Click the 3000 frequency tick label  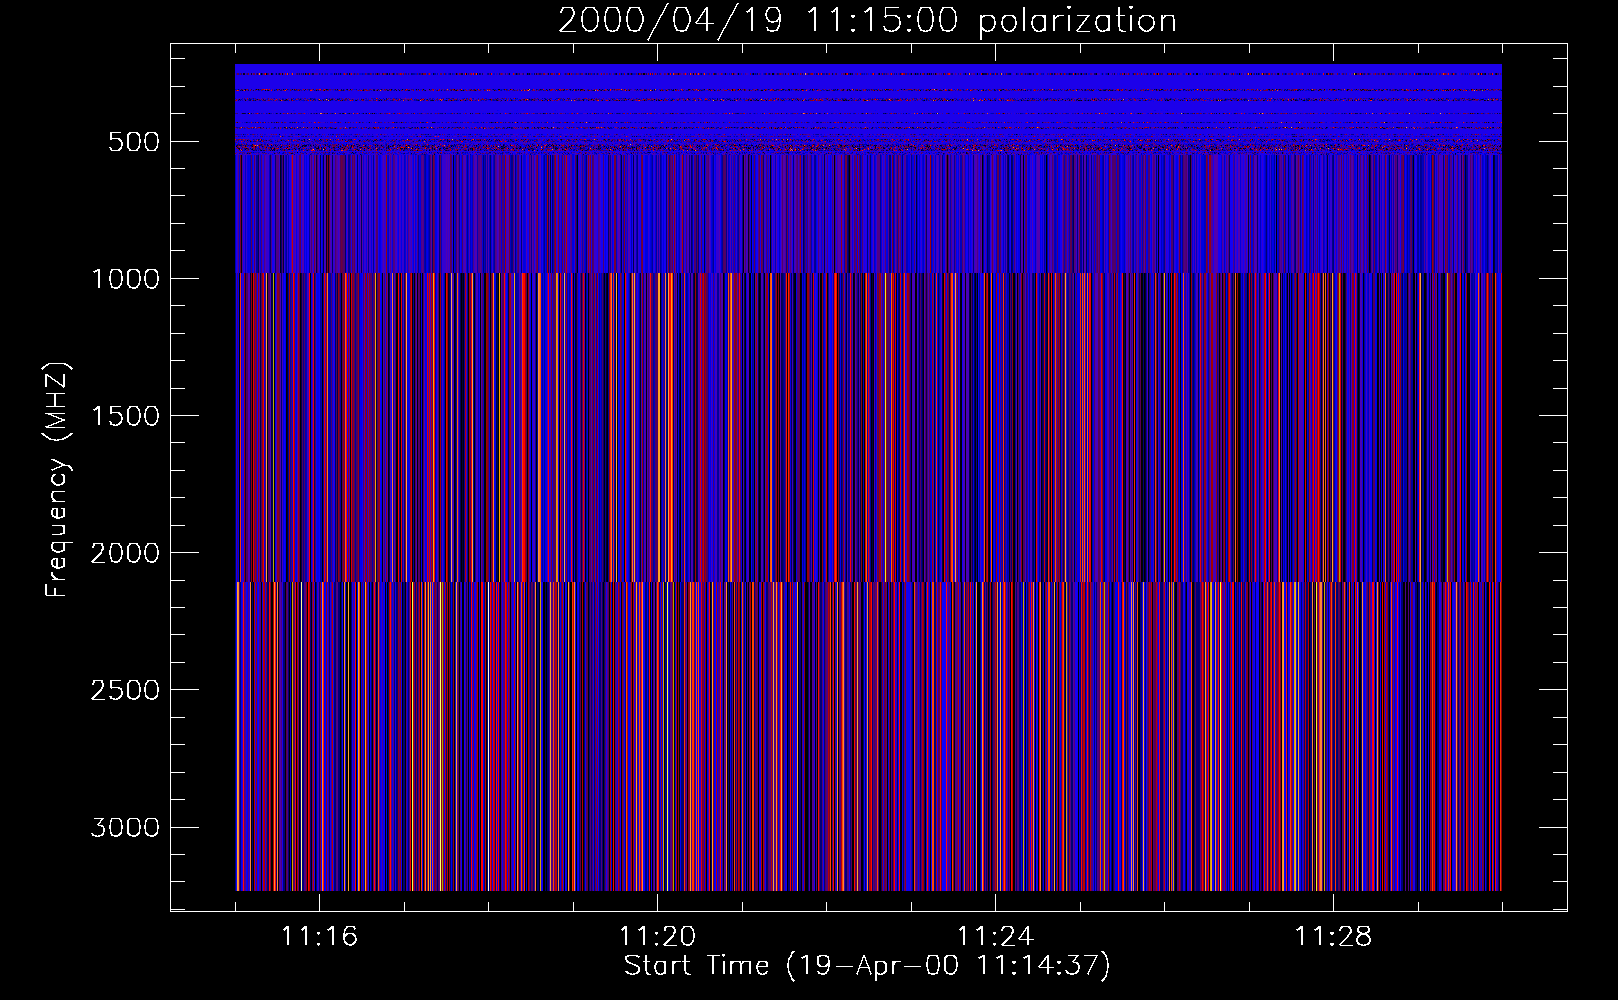[x=125, y=827]
